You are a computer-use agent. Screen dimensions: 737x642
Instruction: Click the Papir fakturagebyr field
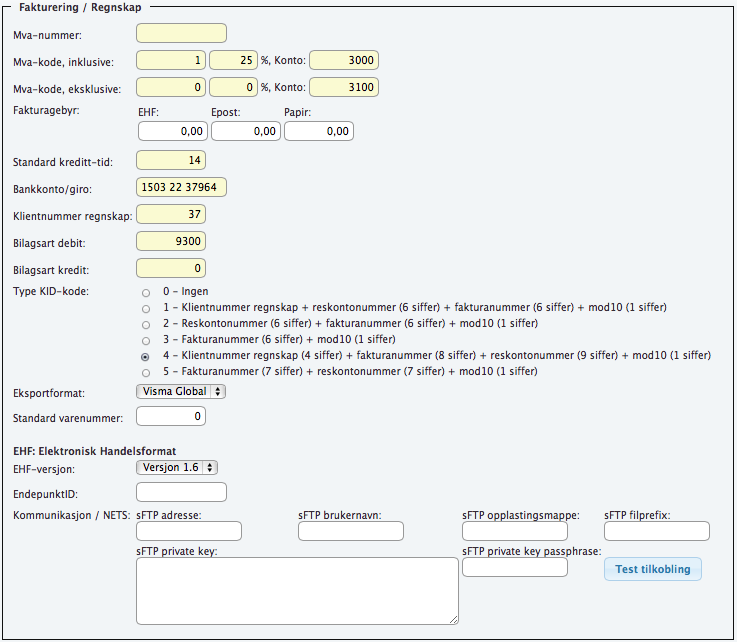(x=319, y=131)
